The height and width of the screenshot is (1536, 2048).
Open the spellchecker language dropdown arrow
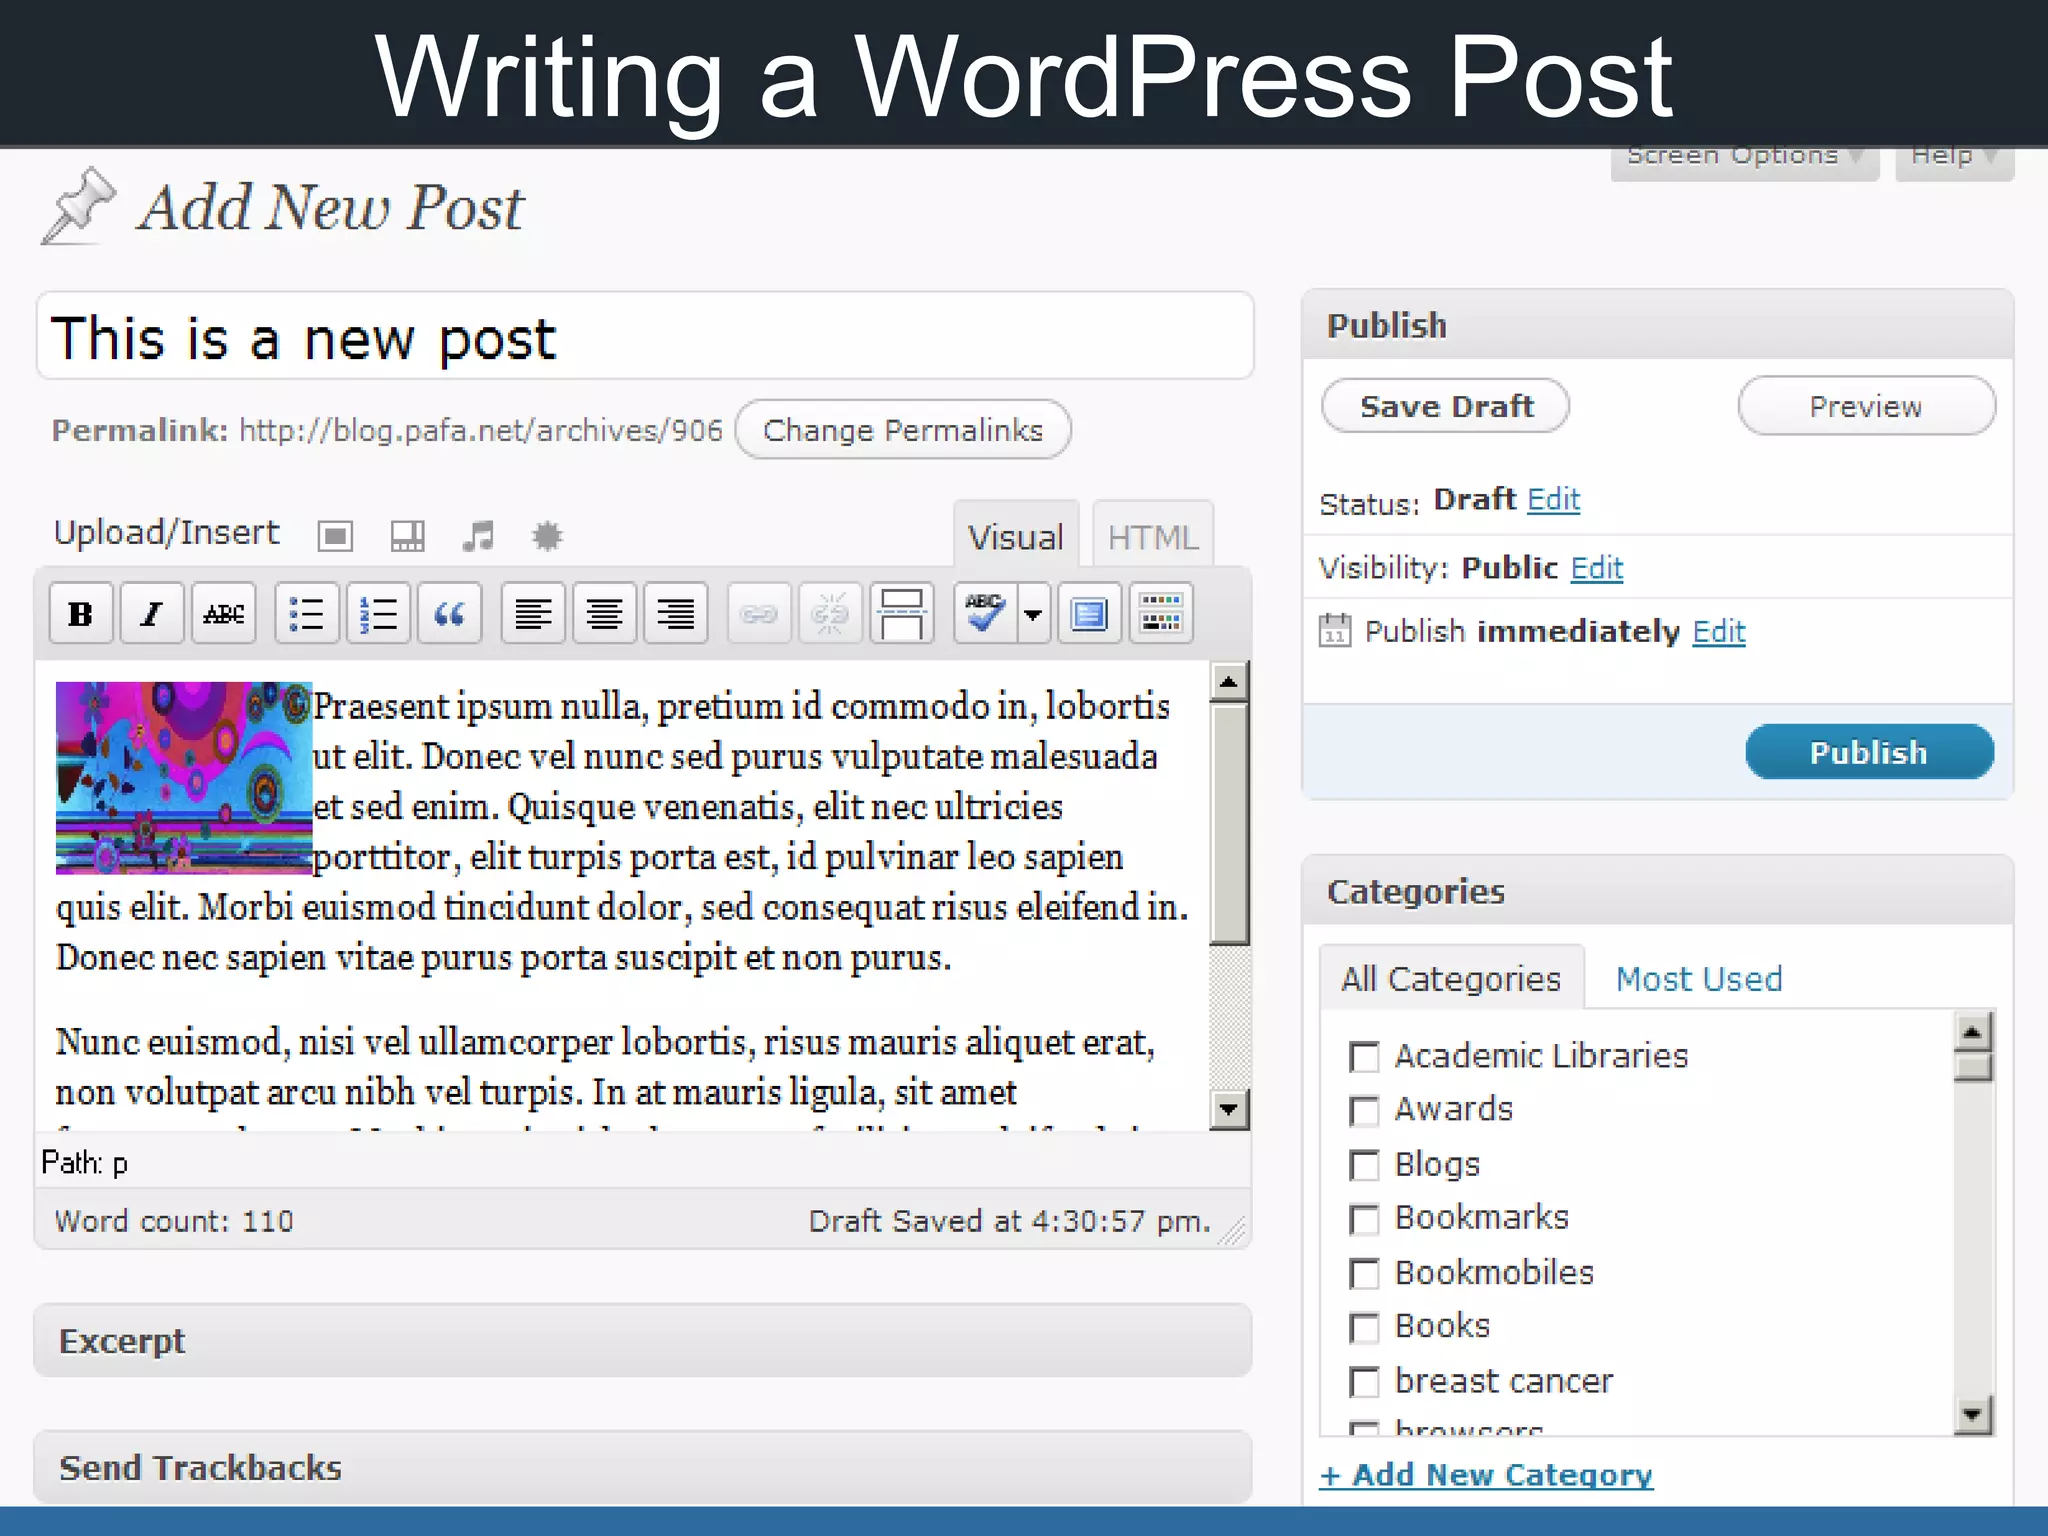(x=1034, y=613)
